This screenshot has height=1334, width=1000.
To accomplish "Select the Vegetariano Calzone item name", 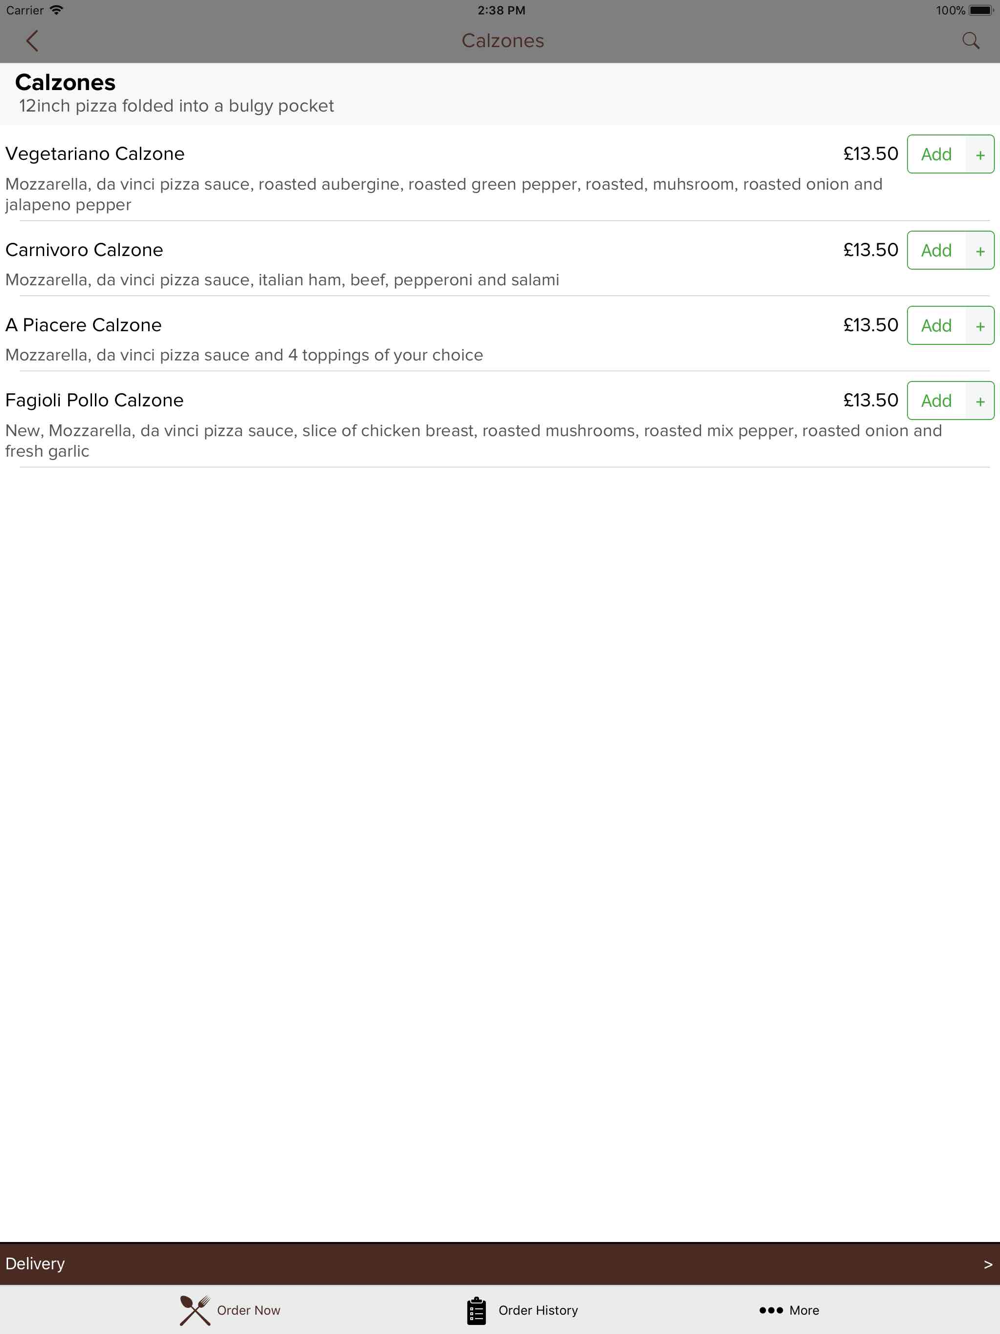I will pos(95,154).
